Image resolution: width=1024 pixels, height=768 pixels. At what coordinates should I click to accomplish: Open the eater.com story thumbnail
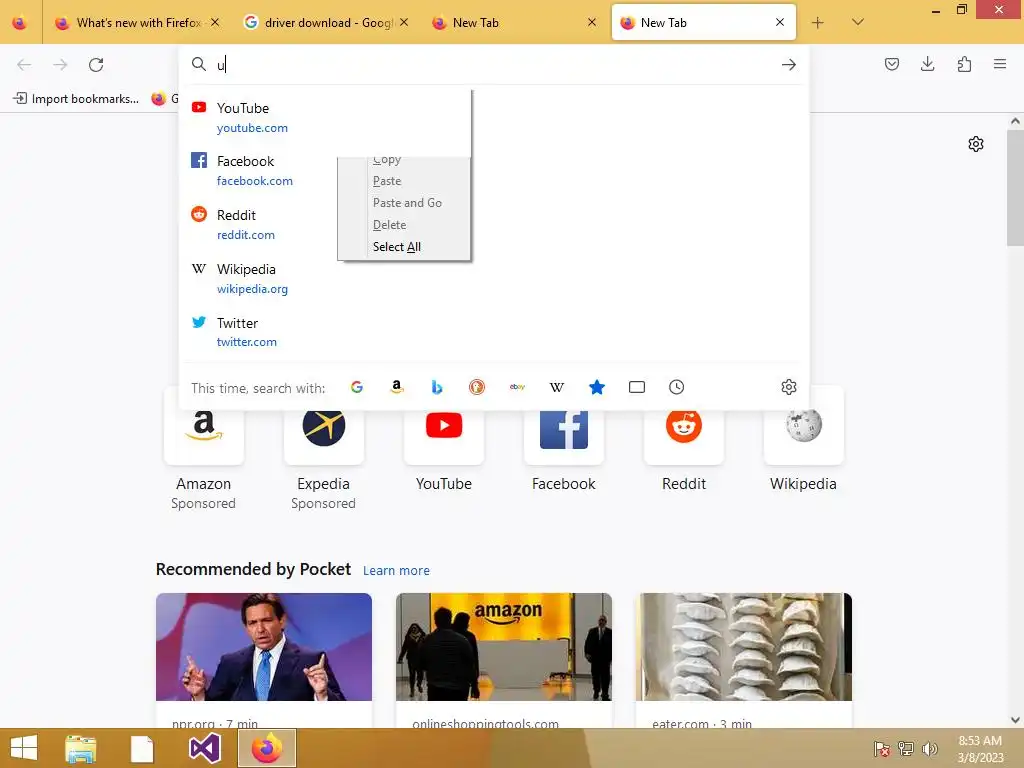click(x=744, y=647)
